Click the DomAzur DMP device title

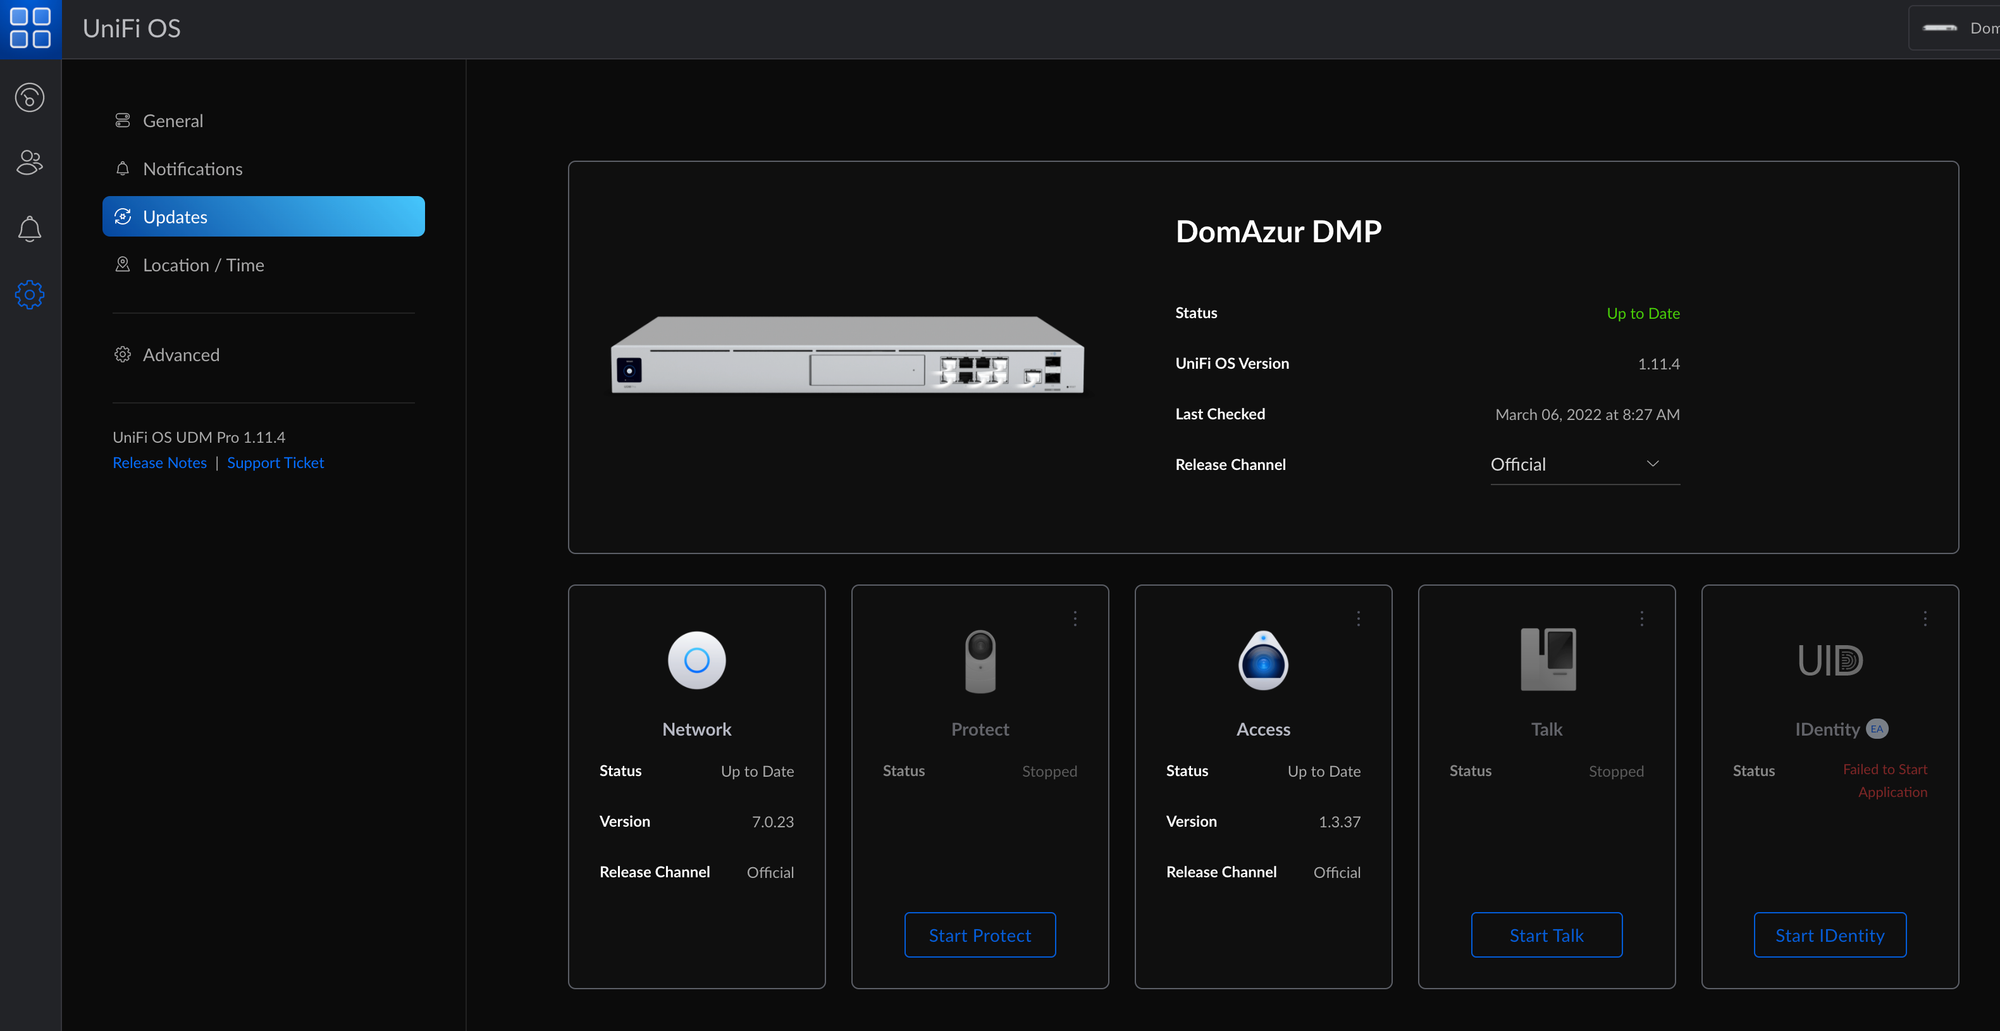[x=1278, y=232]
